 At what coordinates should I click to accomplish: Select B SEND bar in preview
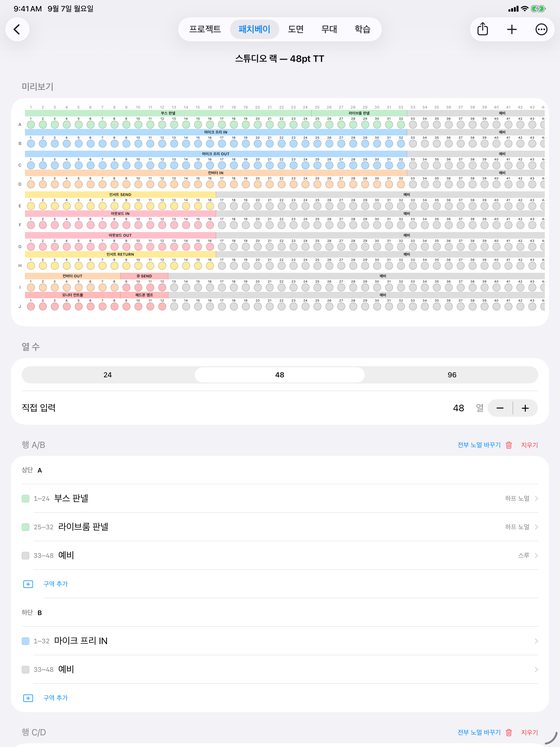[x=144, y=276]
